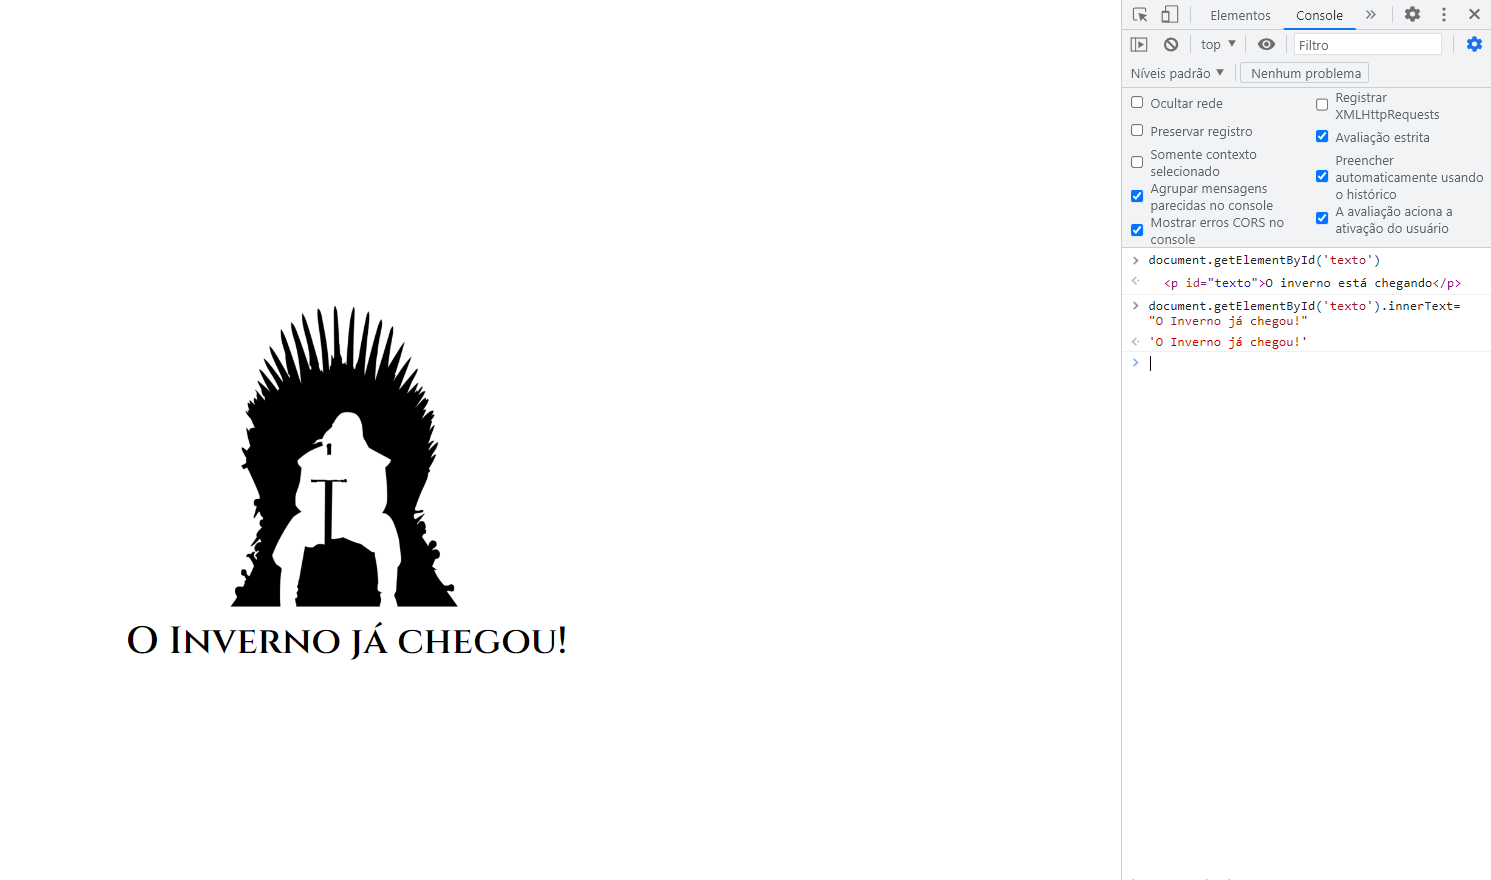Check Registrar XMLHttpRequests option

pyautogui.click(x=1322, y=105)
